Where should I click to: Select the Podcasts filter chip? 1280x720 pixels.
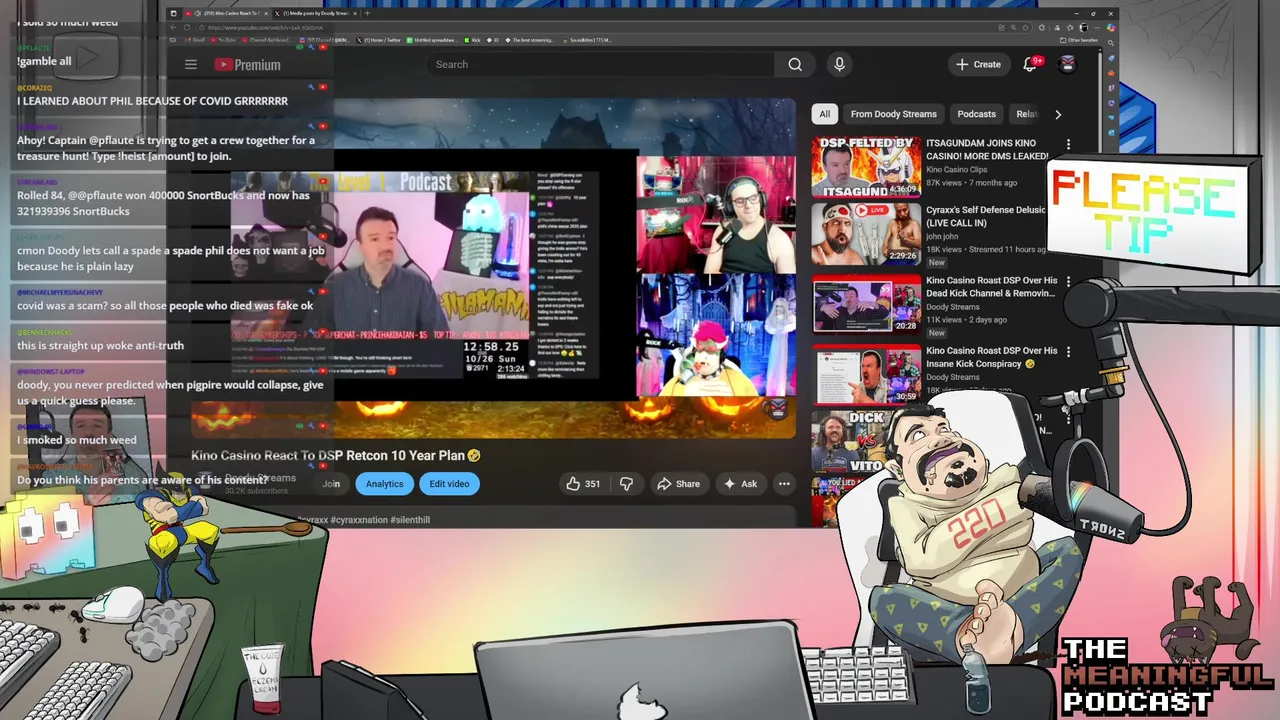pos(976,114)
